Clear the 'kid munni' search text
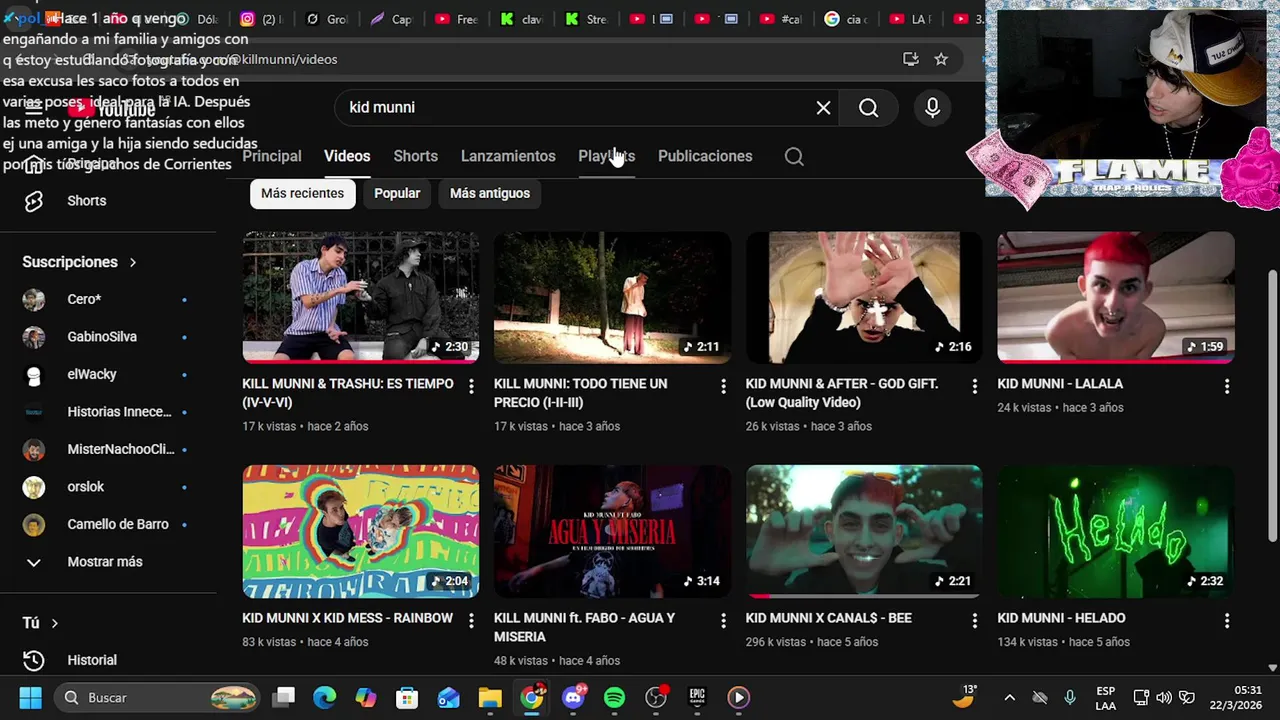This screenshot has height=720, width=1280. tap(823, 108)
